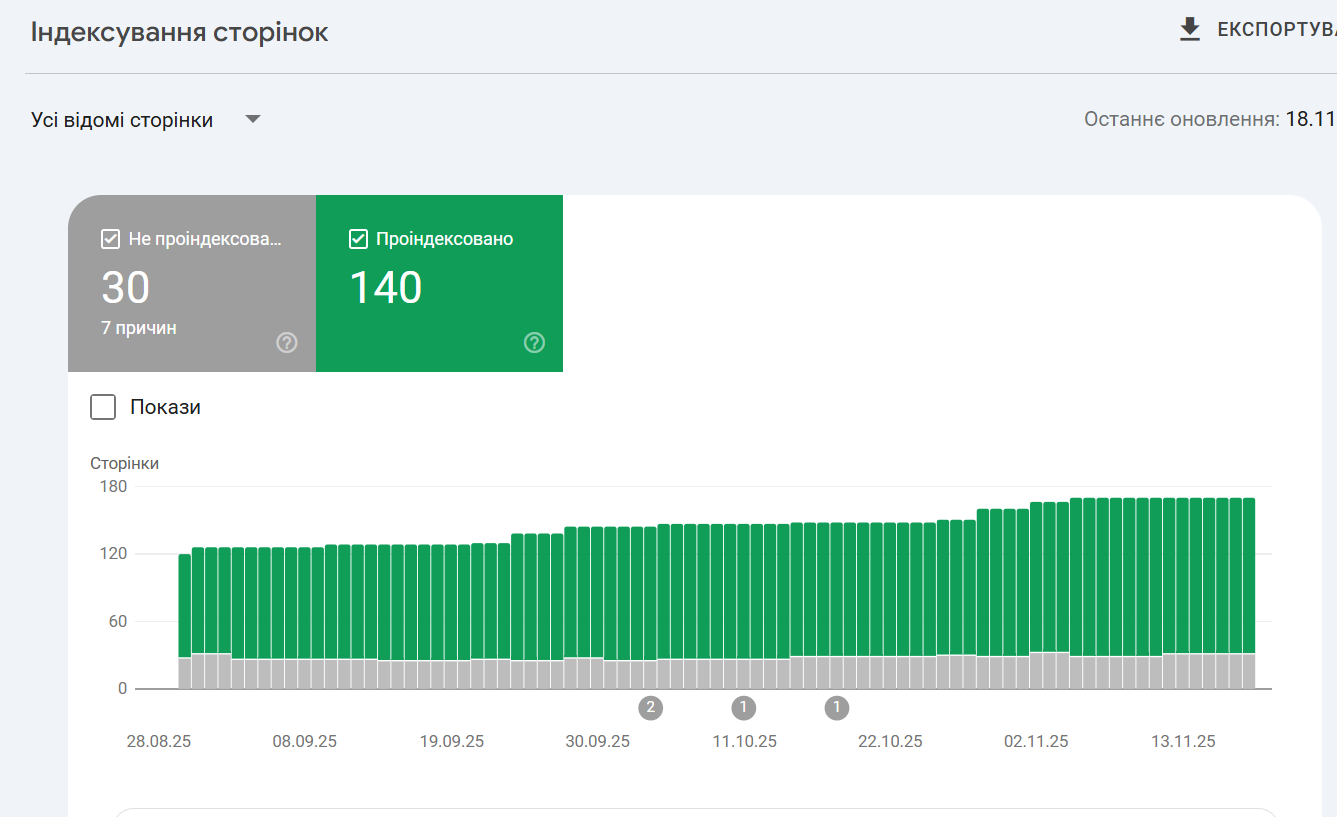The height and width of the screenshot is (817, 1337).
Task: Open help icon on Не проіндексовано card
Action: point(287,343)
